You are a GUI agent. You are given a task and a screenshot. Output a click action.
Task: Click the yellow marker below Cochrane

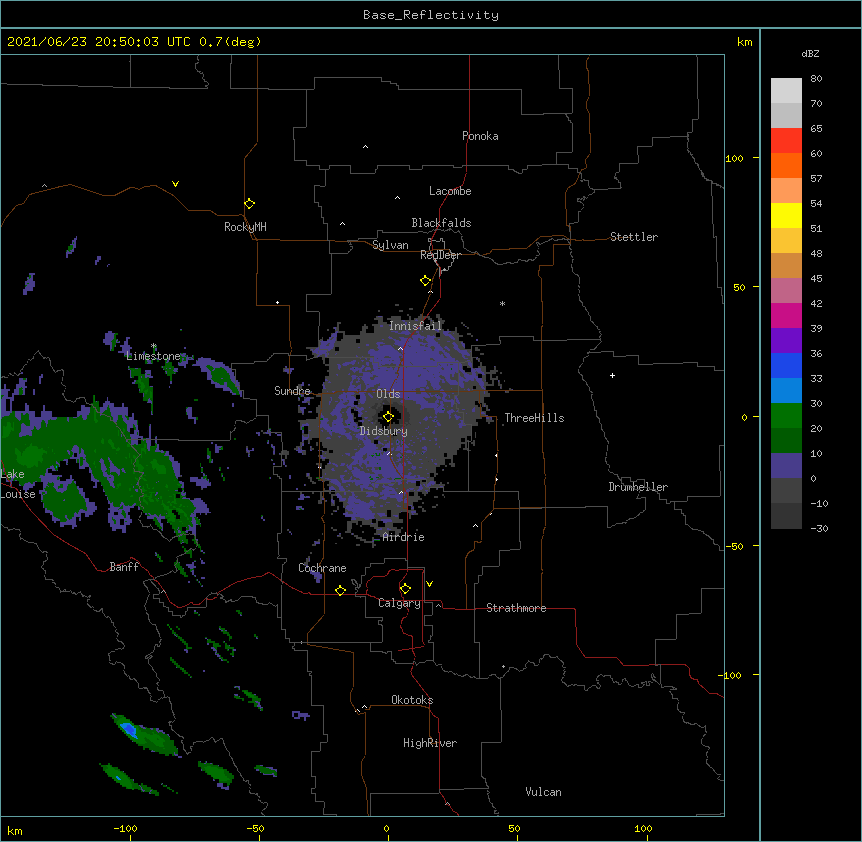[x=340, y=590]
